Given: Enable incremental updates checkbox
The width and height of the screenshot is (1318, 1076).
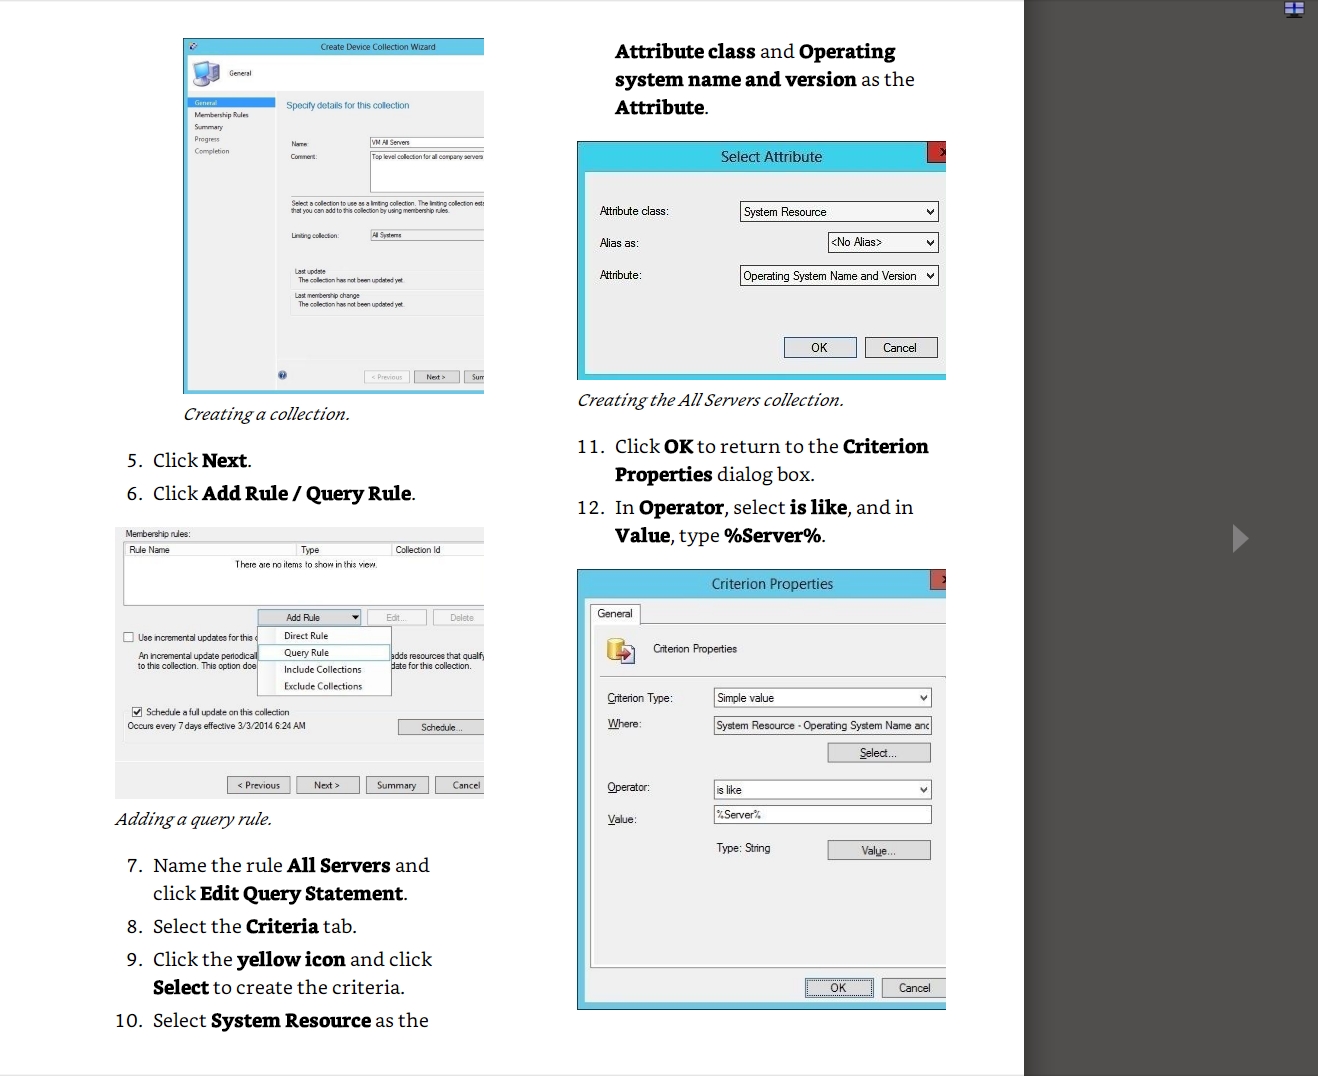Looking at the screenshot, I should (129, 637).
